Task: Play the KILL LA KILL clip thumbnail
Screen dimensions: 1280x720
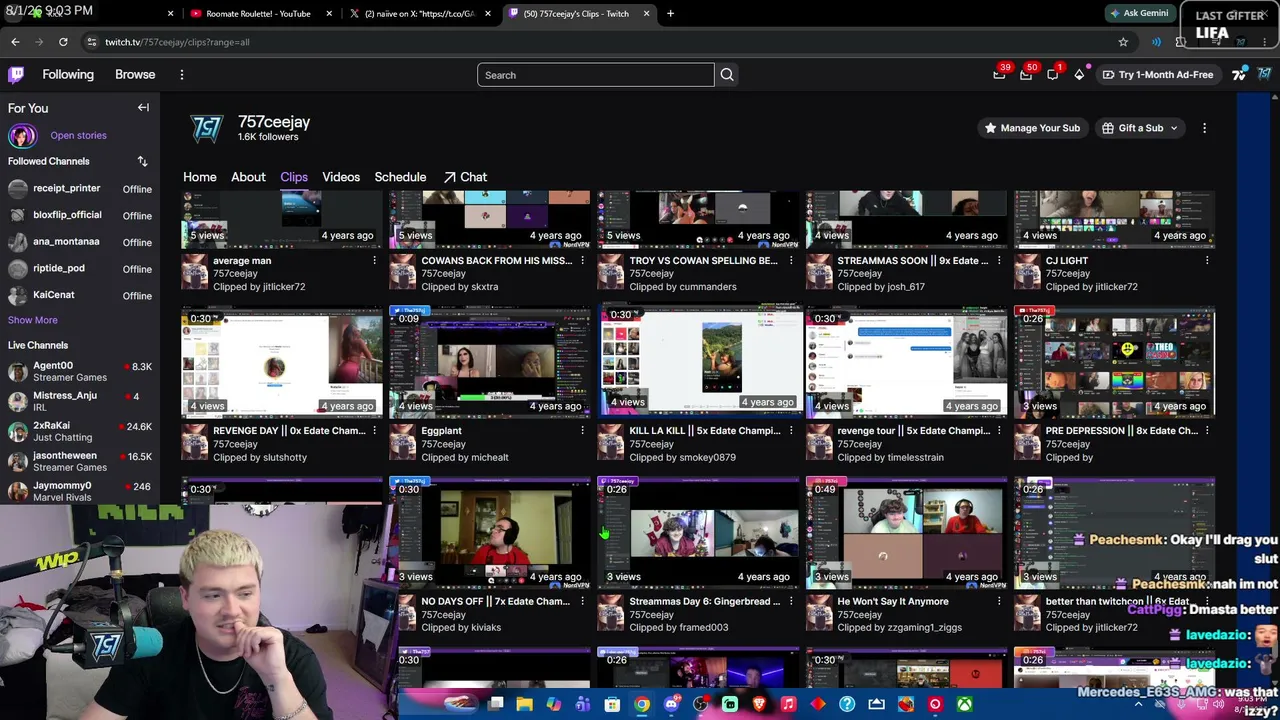Action: (x=698, y=362)
